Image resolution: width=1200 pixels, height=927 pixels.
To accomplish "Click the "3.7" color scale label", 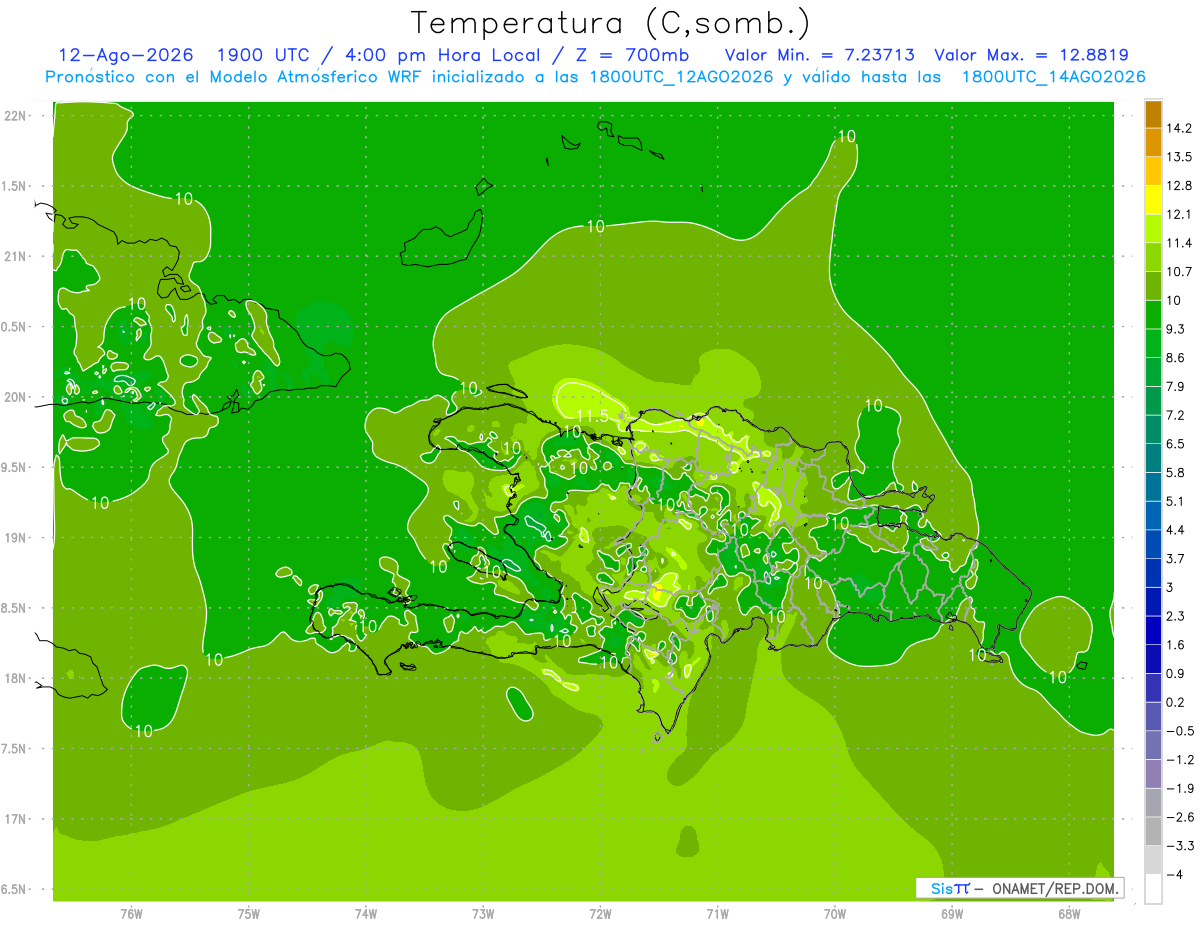I will [1177, 558].
